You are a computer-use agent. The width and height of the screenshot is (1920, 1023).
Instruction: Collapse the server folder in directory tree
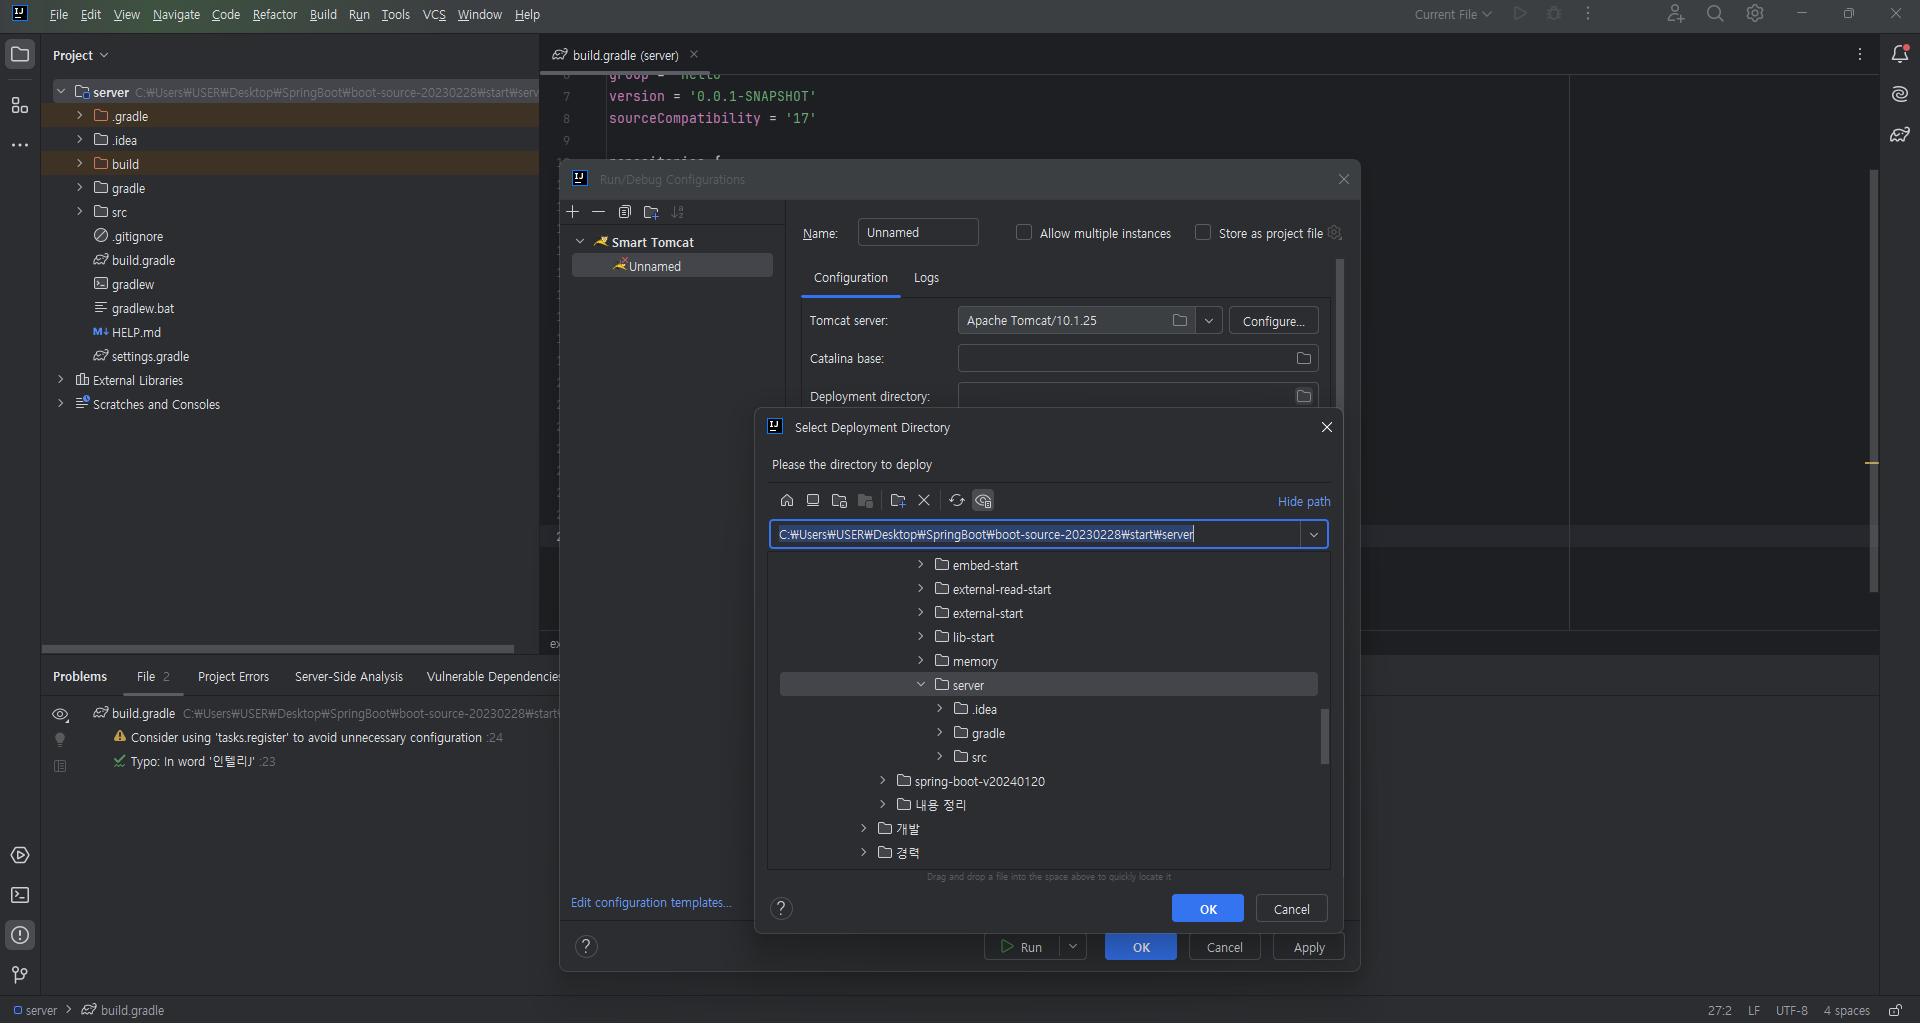click(921, 685)
